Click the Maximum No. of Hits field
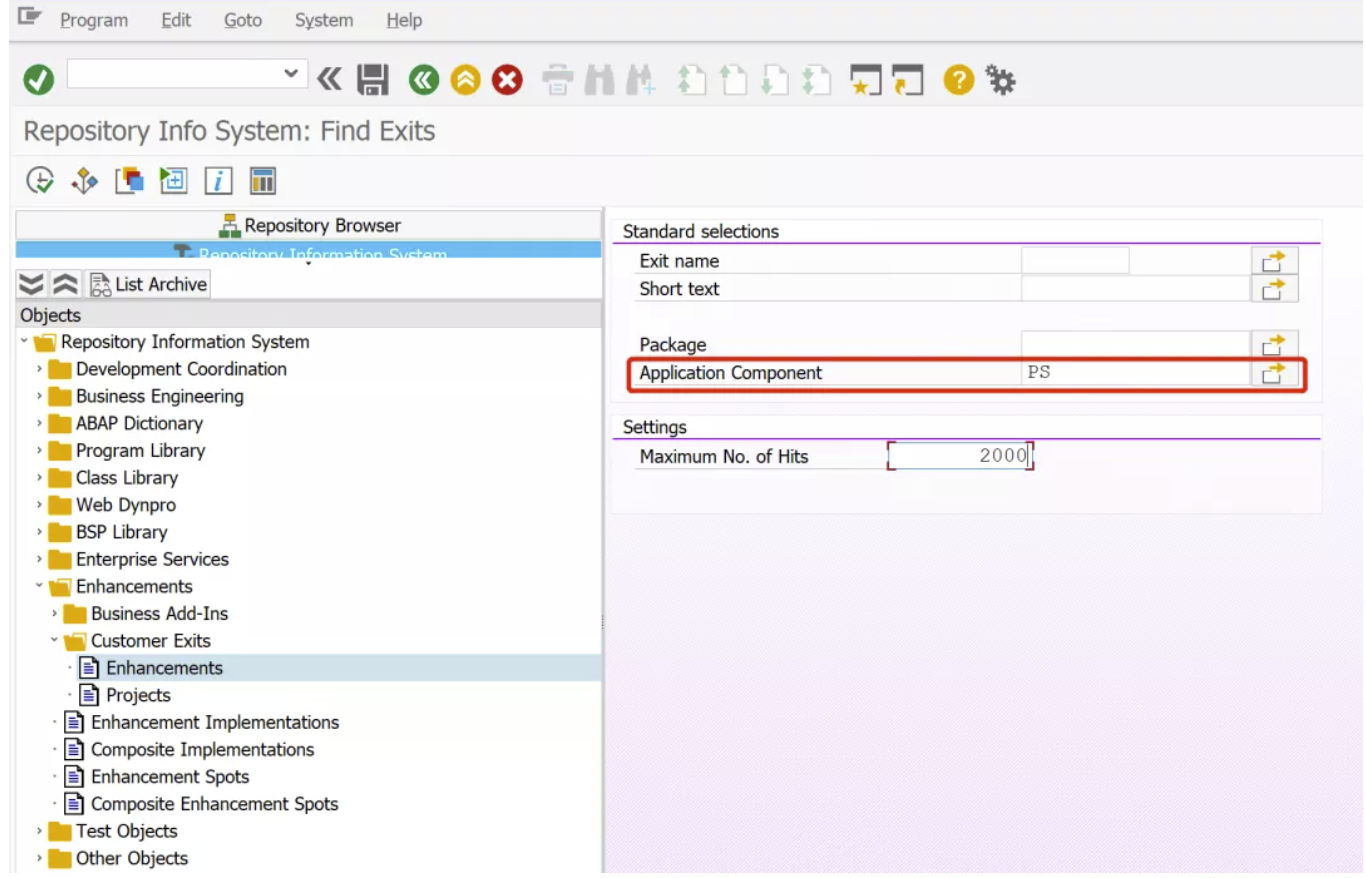The width and height of the screenshot is (1365, 878). point(960,456)
